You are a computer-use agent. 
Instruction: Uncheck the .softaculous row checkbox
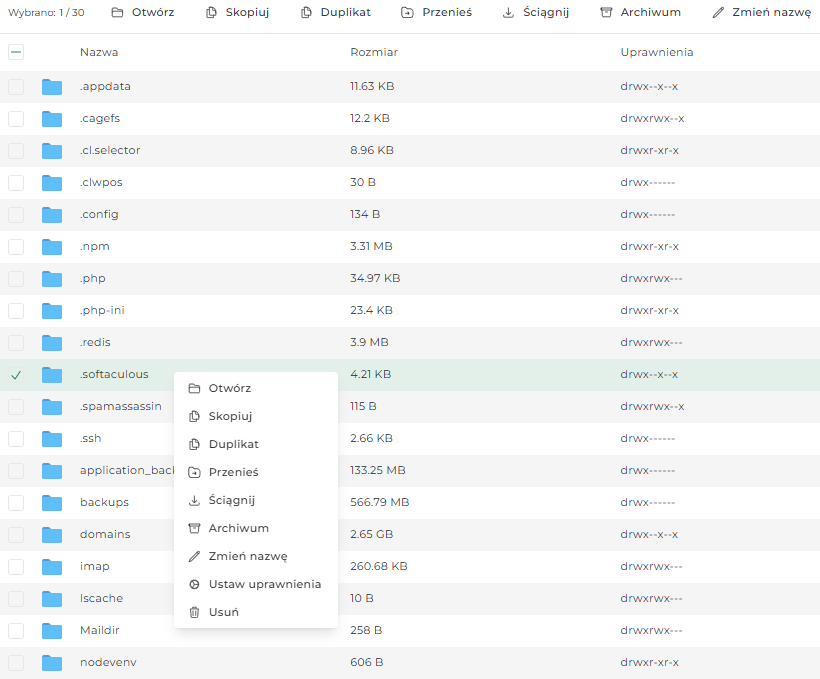coord(16,374)
